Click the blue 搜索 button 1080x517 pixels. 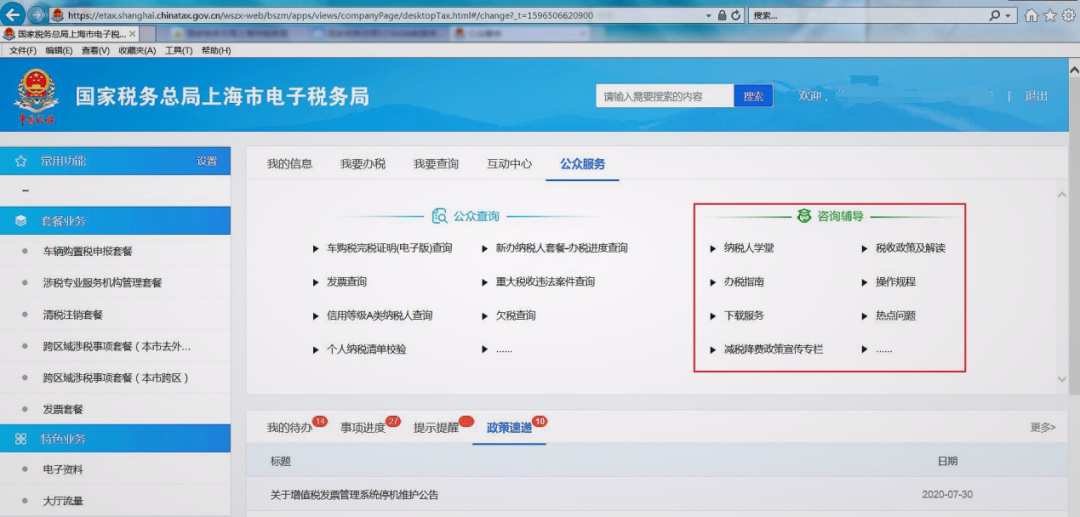[754, 96]
